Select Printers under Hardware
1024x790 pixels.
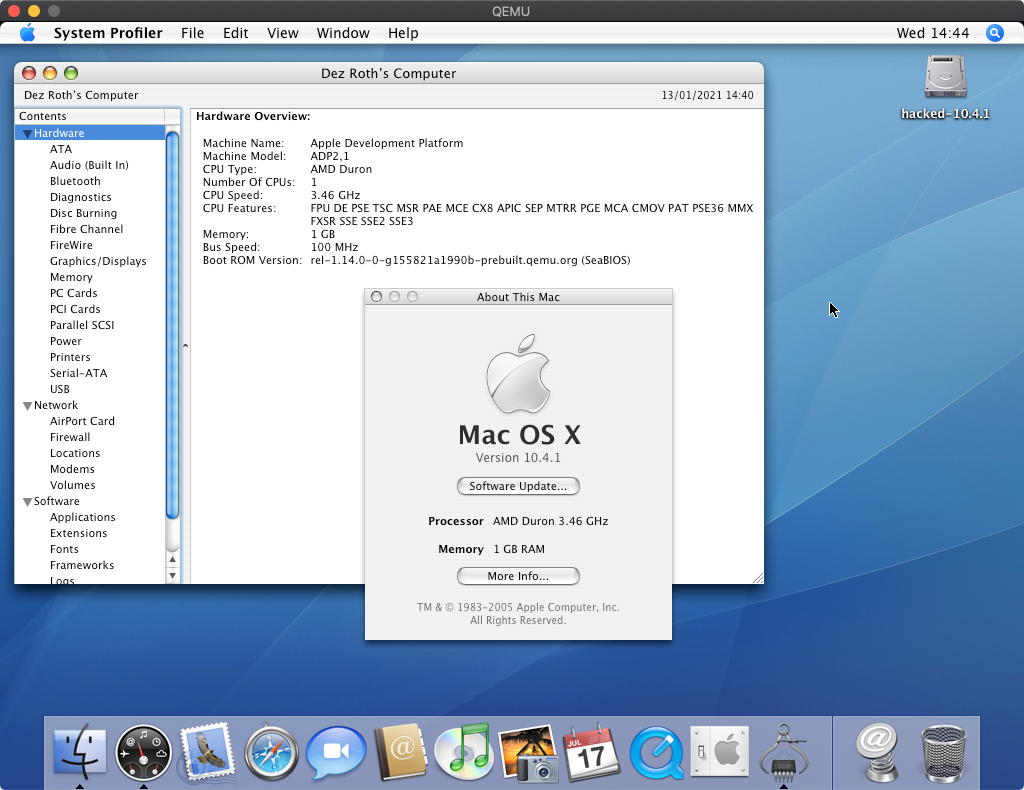[70, 357]
